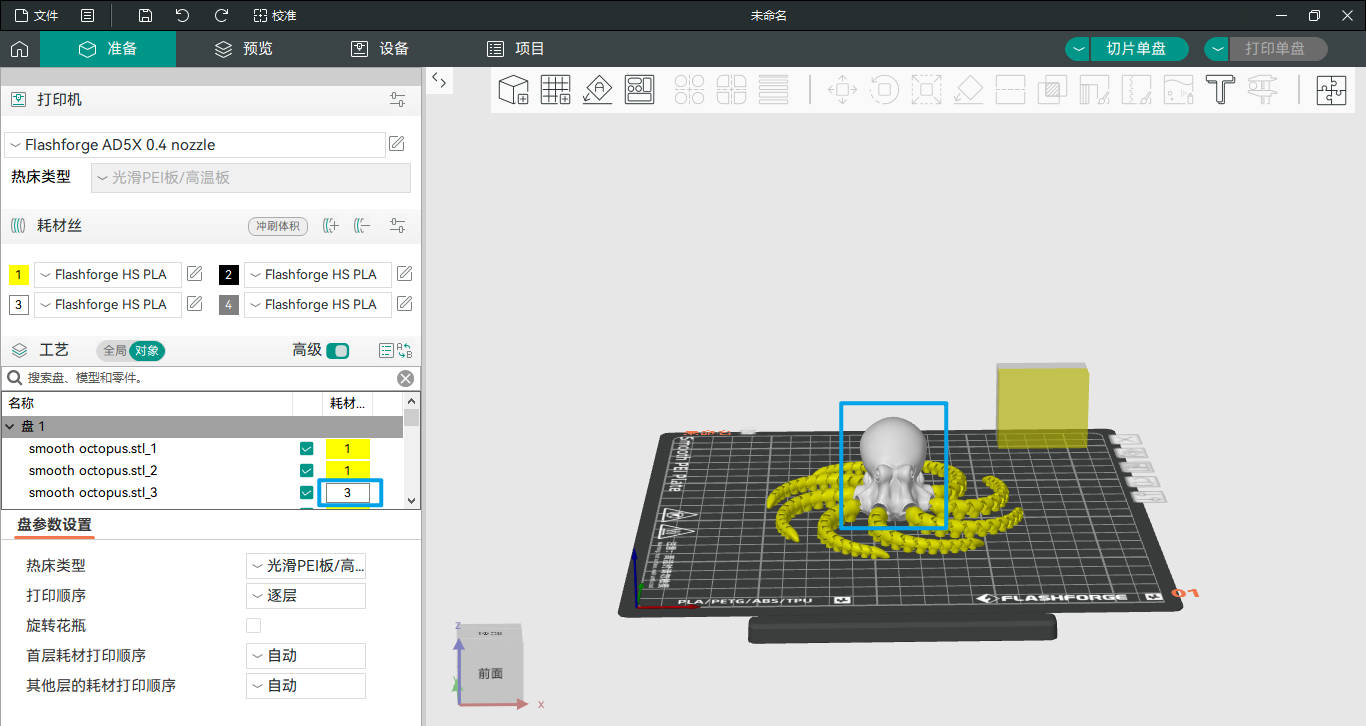Edit the filament 2 preset
The image size is (1366, 726).
point(405,274)
